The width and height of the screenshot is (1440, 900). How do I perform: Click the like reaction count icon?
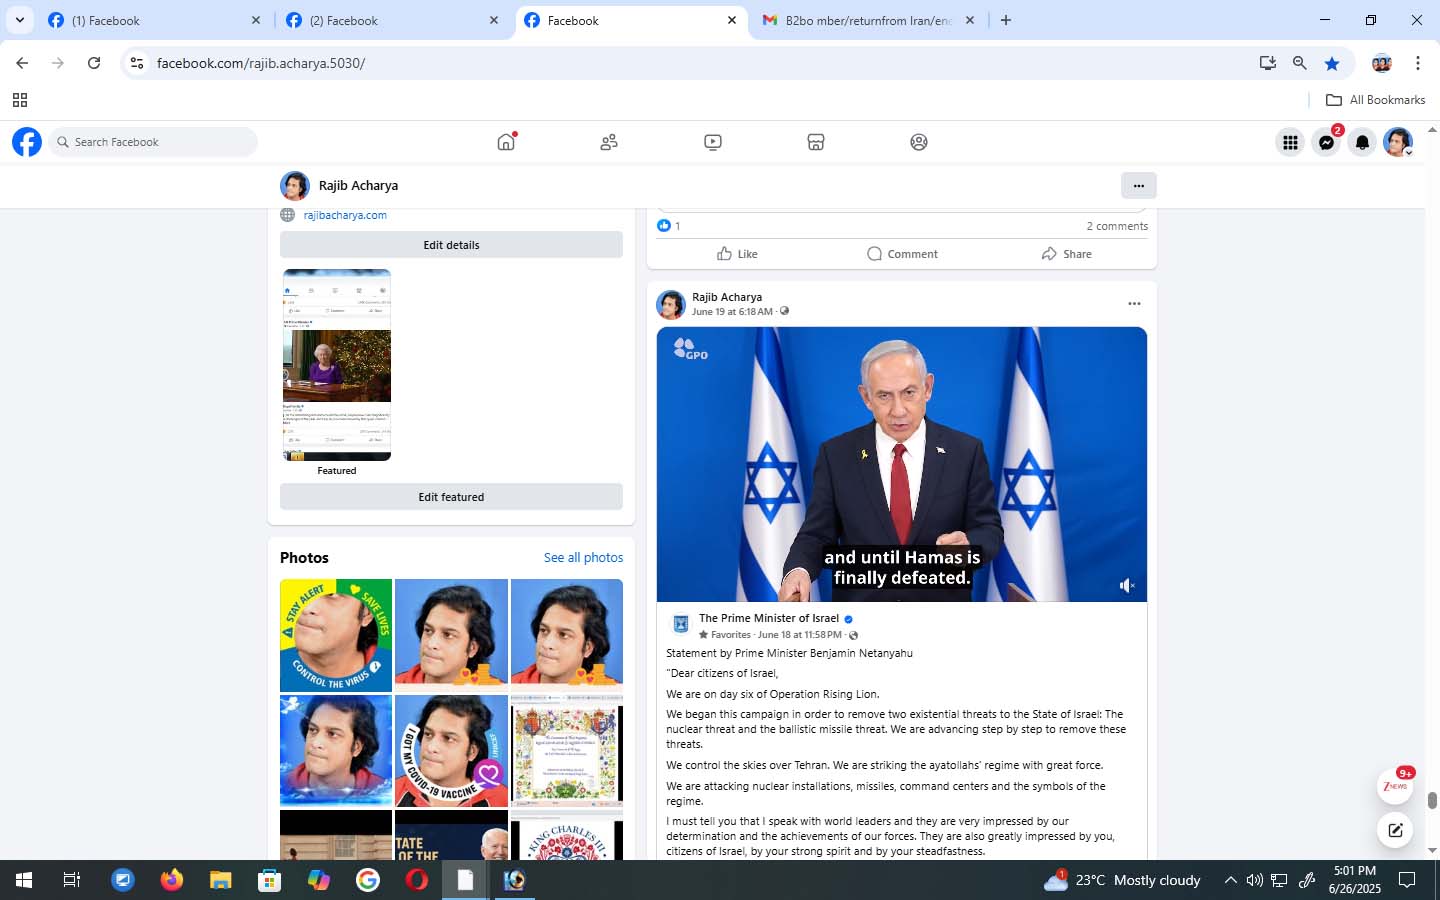[664, 226]
